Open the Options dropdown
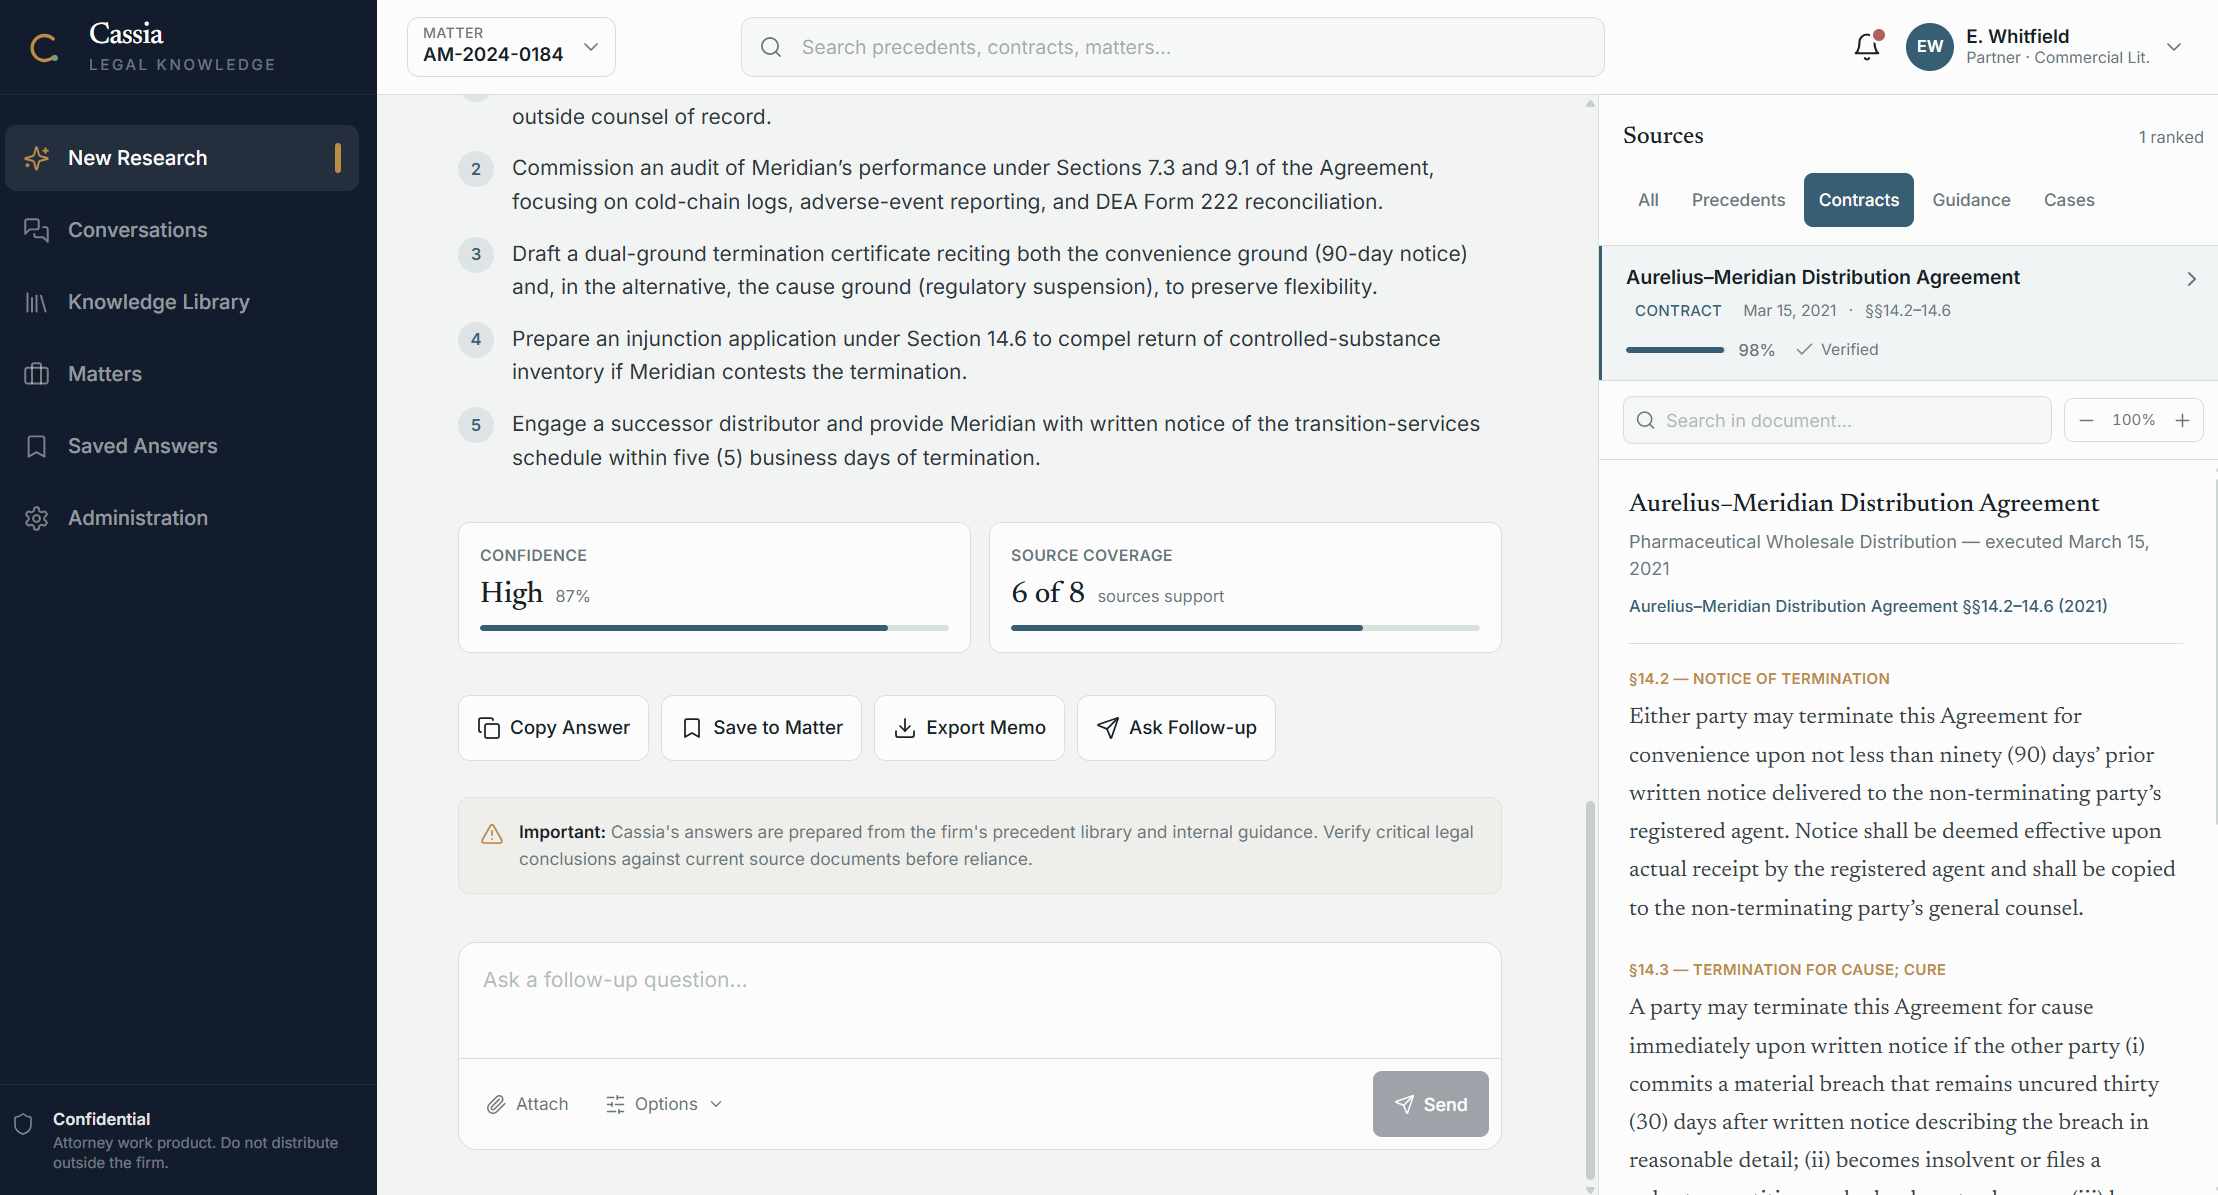This screenshot has height=1195, width=2218. coord(663,1104)
